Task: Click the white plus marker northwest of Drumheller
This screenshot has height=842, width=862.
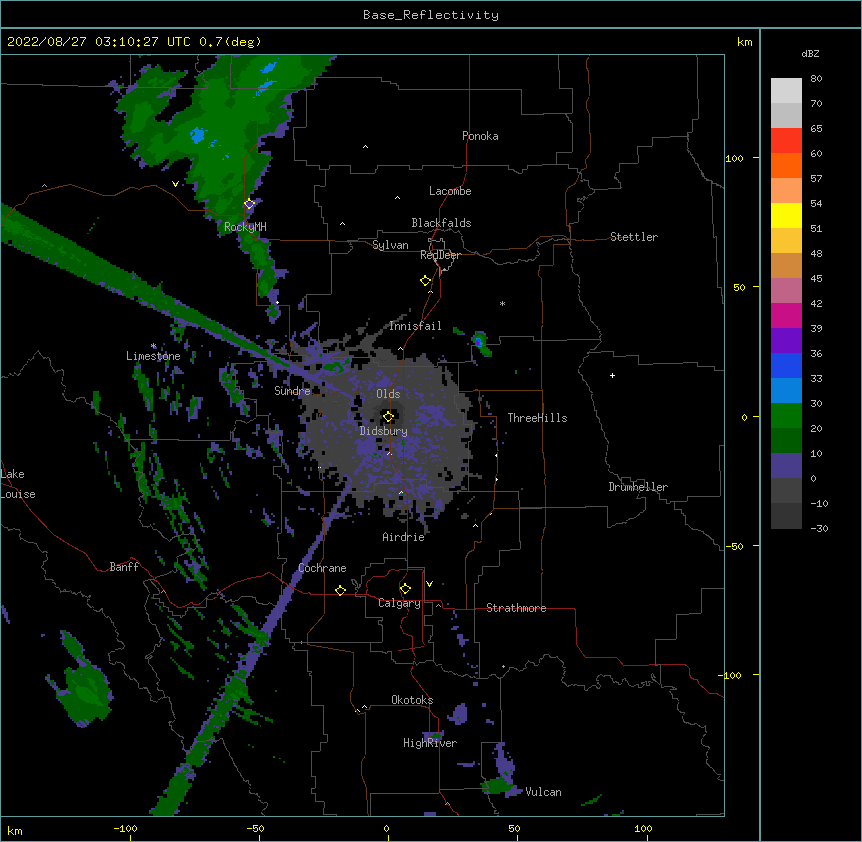Action: tap(612, 375)
